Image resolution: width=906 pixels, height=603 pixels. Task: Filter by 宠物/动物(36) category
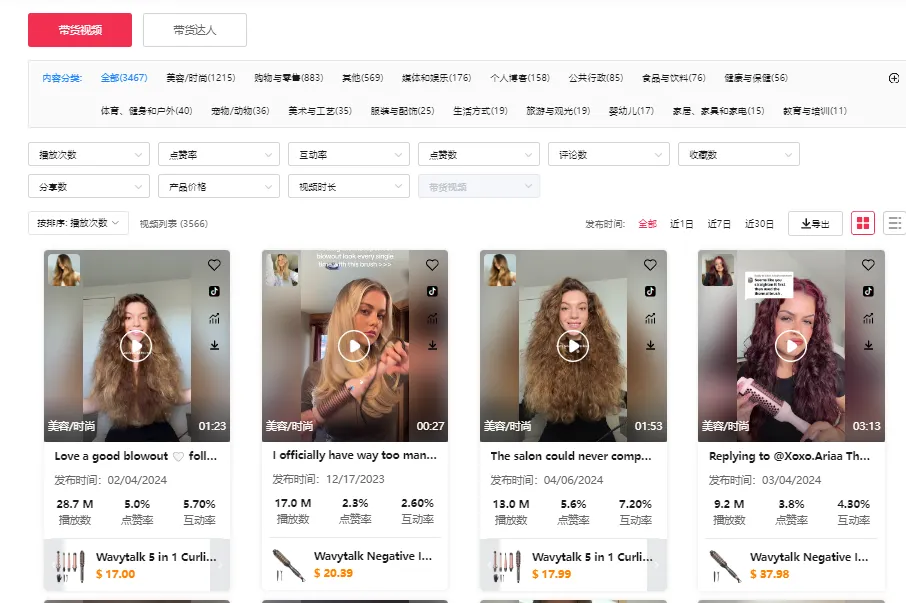(240, 111)
